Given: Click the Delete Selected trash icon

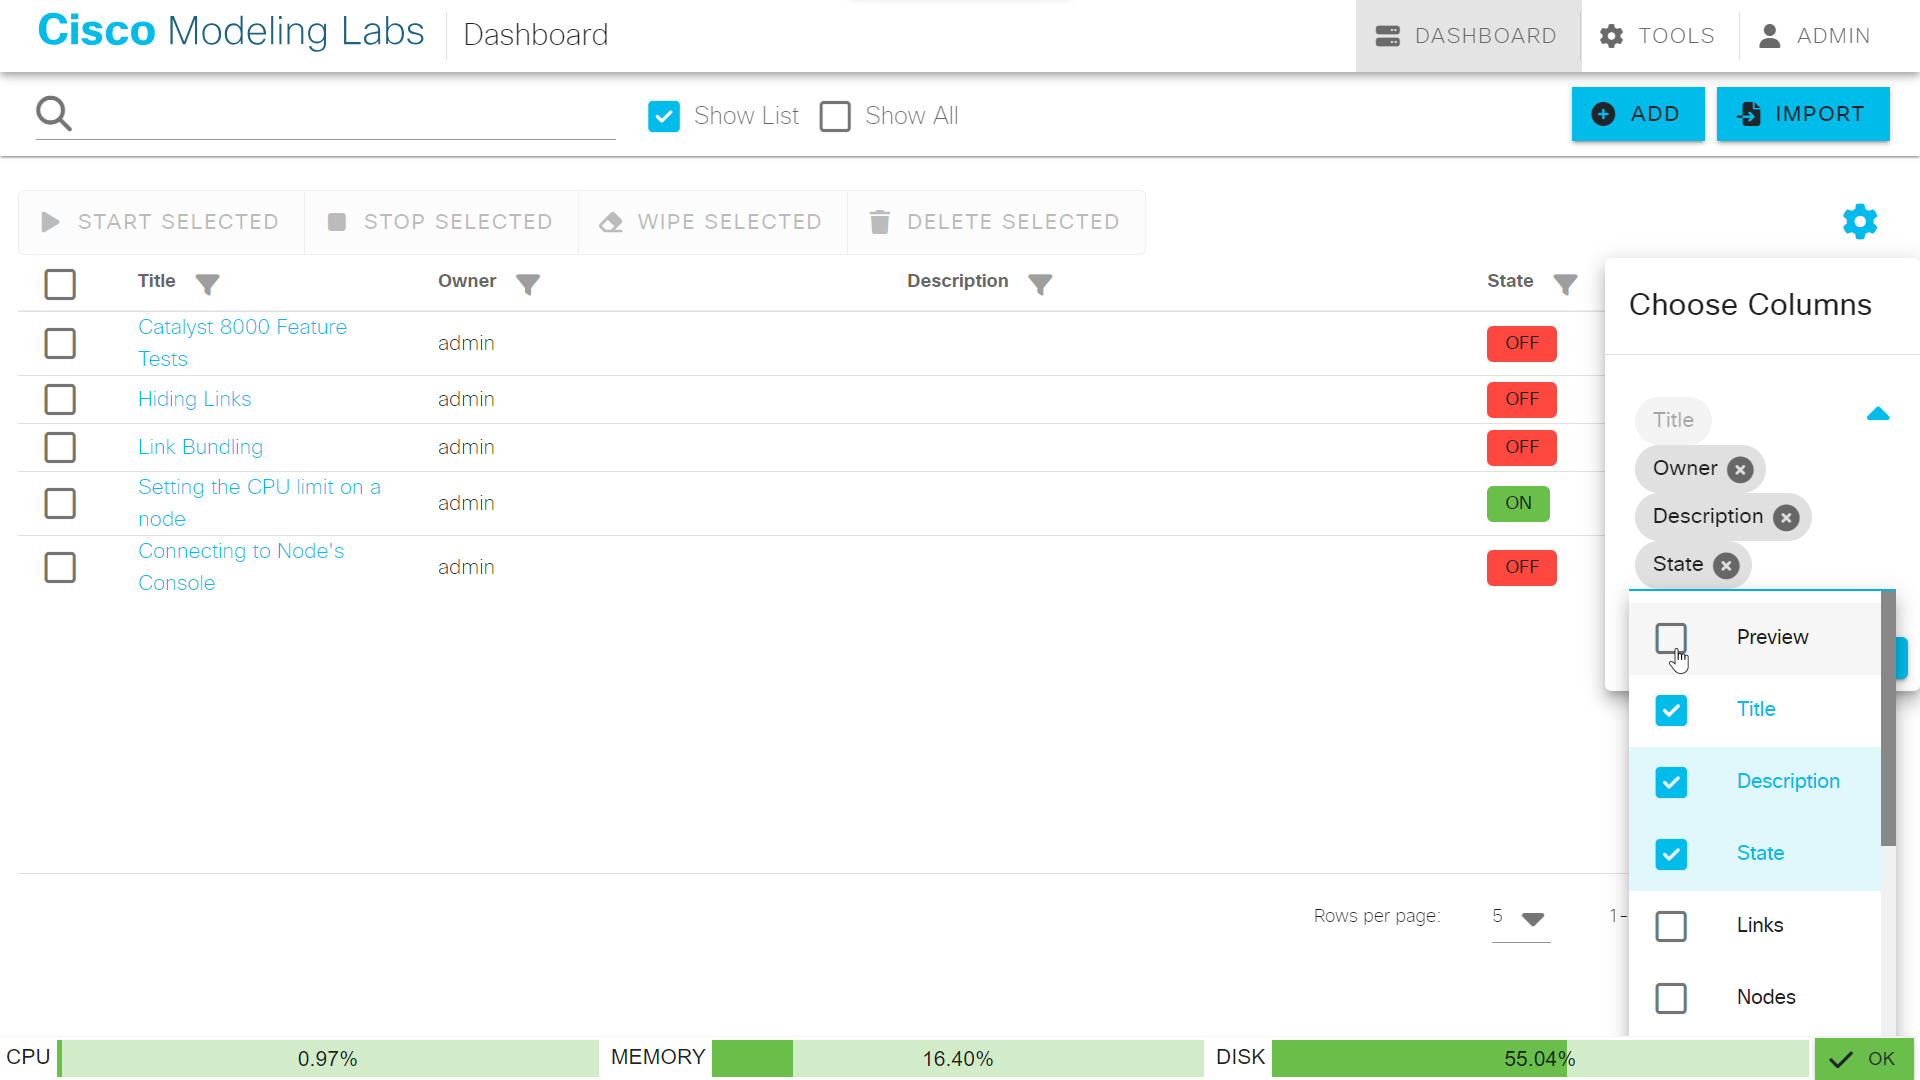Looking at the screenshot, I should click(880, 221).
